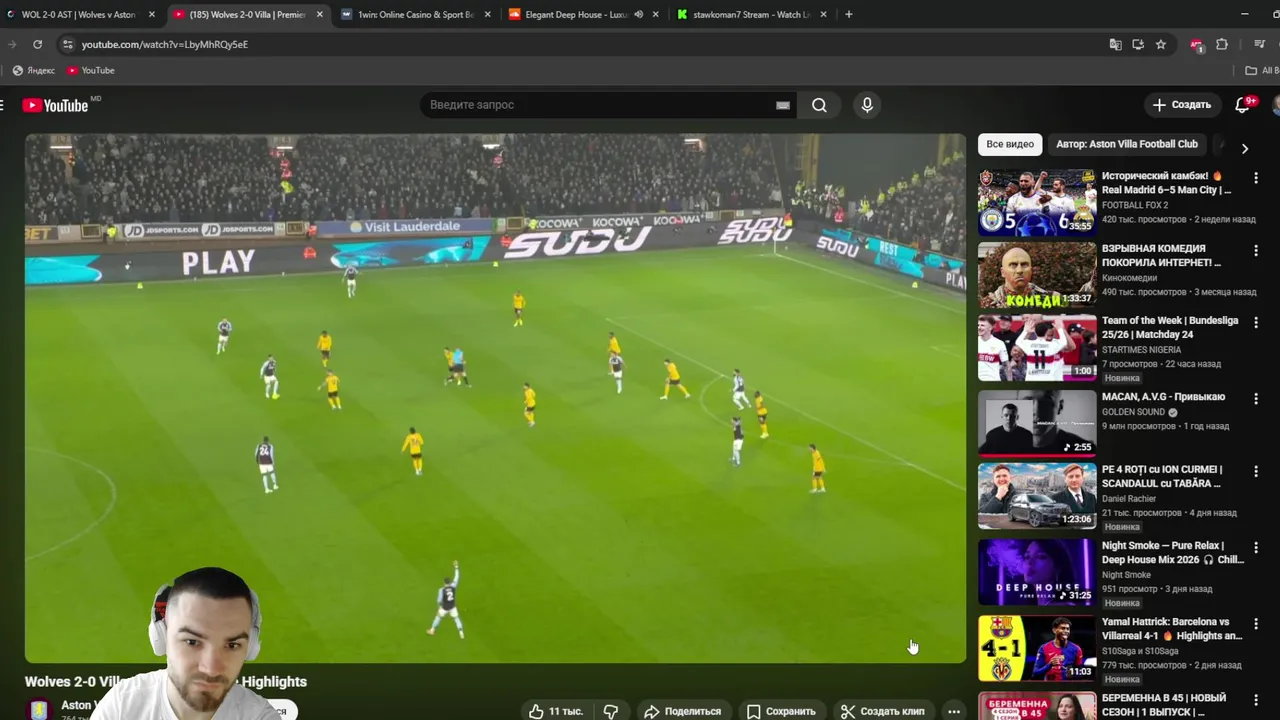Open options for the MACAN, A.V.G video
Image resolution: width=1280 pixels, height=720 pixels.
tap(1256, 398)
